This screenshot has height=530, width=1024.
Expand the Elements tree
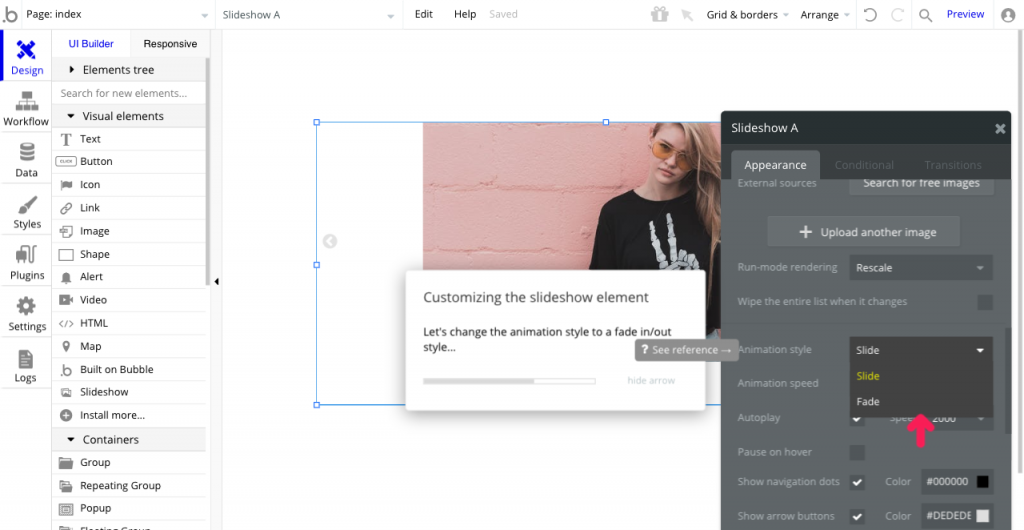129,70
